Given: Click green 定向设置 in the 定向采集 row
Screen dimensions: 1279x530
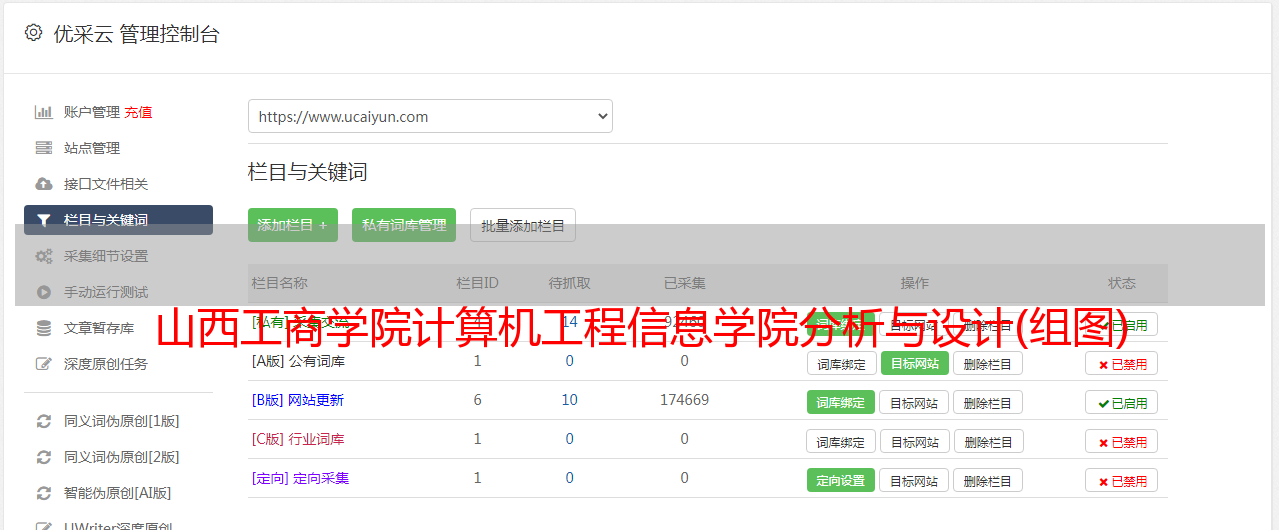Looking at the screenshot, I should (x=841, y=480).
